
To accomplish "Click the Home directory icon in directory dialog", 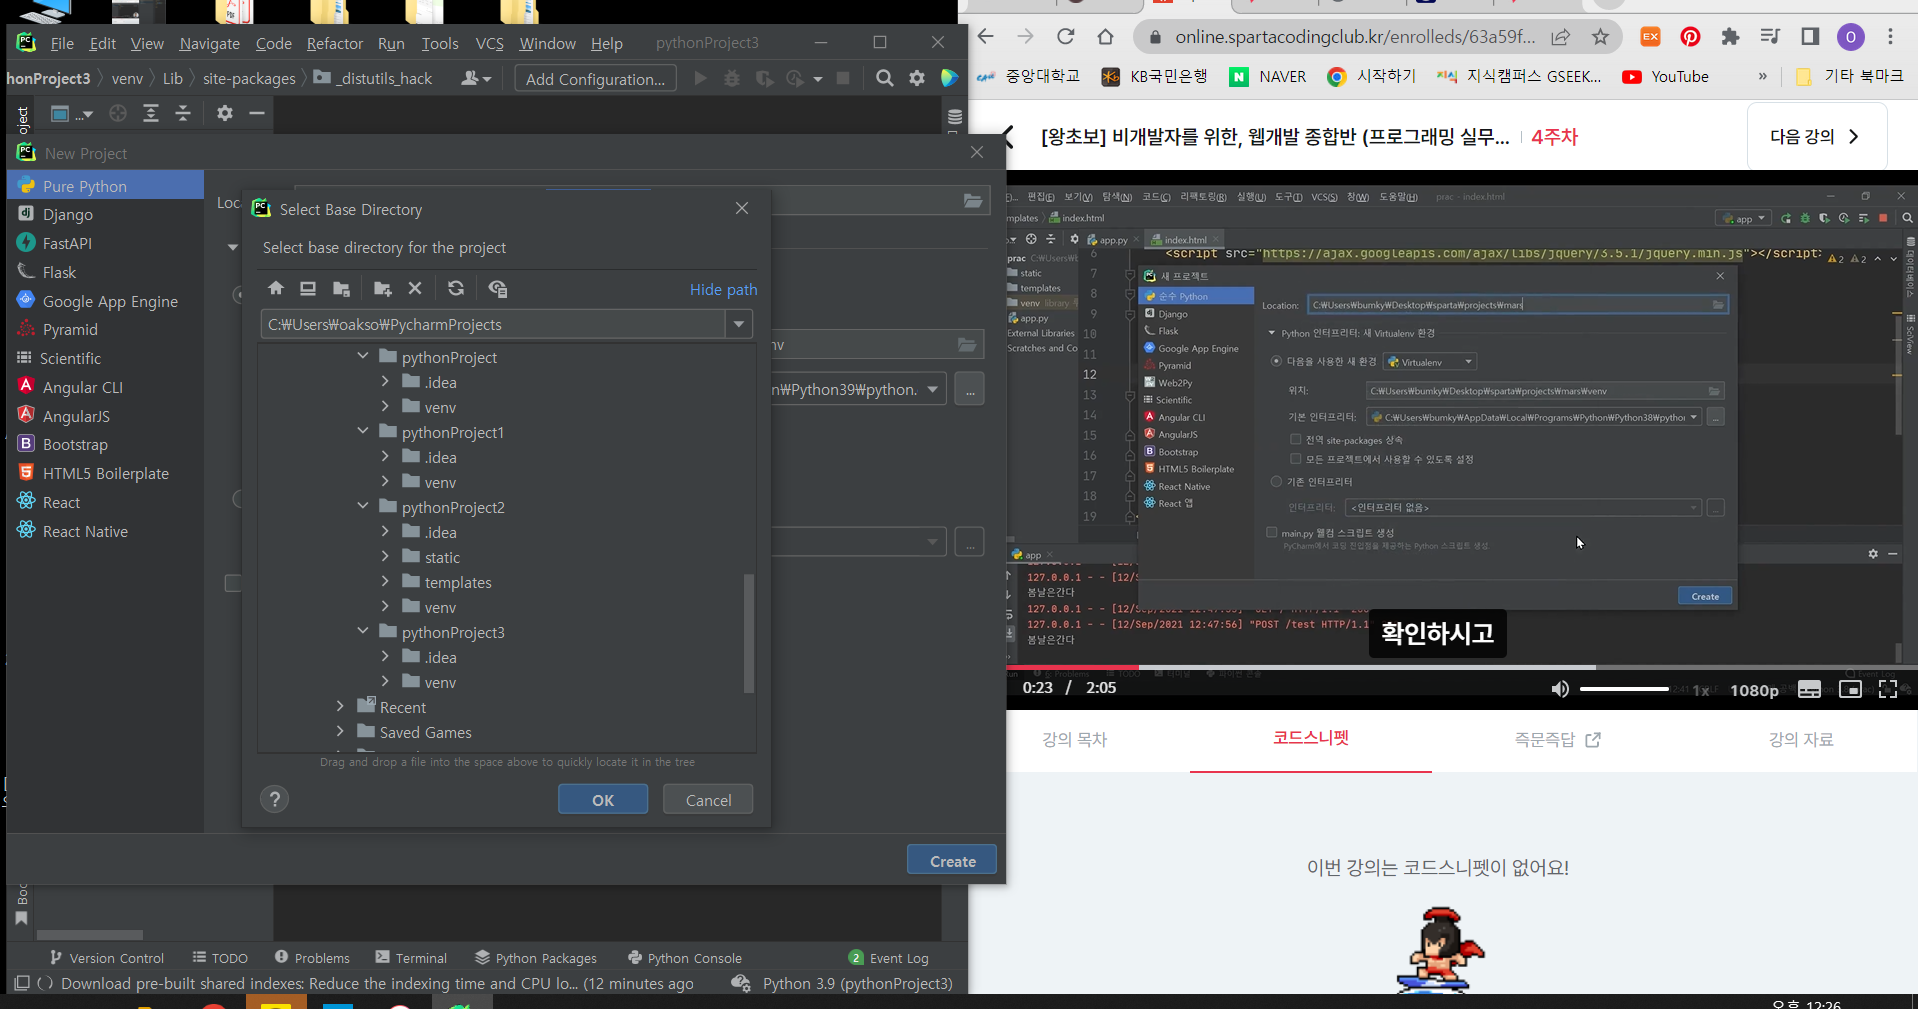I will (276, 288).
